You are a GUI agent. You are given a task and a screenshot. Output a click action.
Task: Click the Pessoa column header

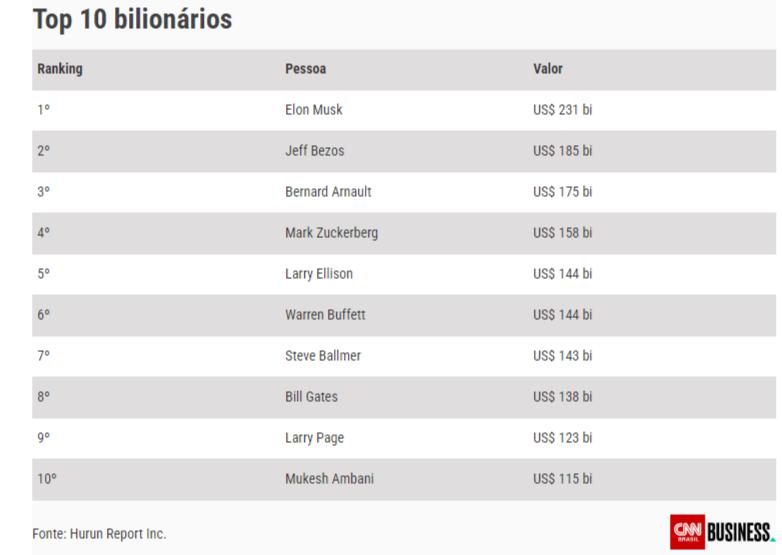click(x=306, y=69)
